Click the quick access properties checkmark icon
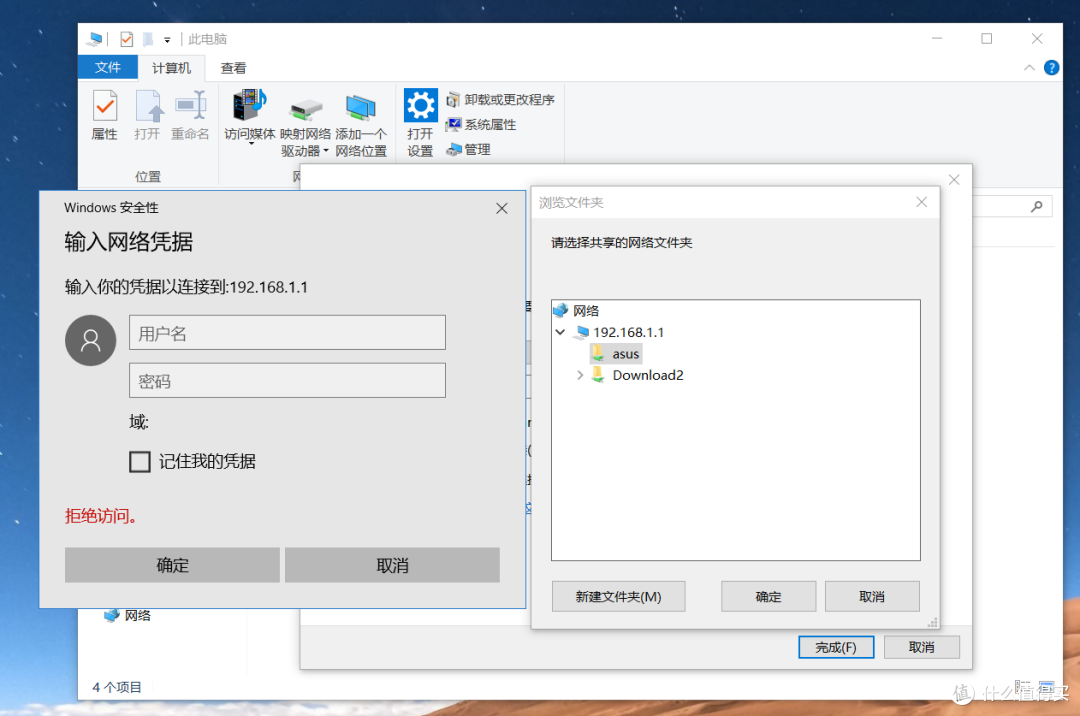This screenshot has width=1080, height=716. click(x=127, y=39)
